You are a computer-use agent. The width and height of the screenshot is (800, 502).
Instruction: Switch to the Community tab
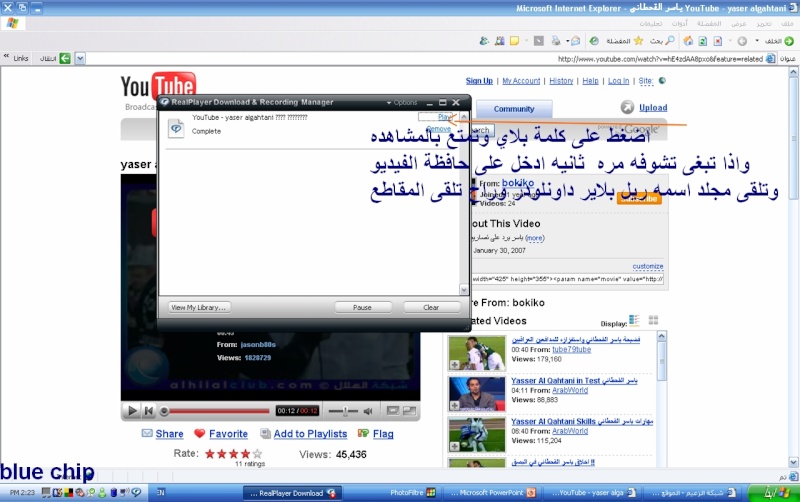[x=514, y=109]
